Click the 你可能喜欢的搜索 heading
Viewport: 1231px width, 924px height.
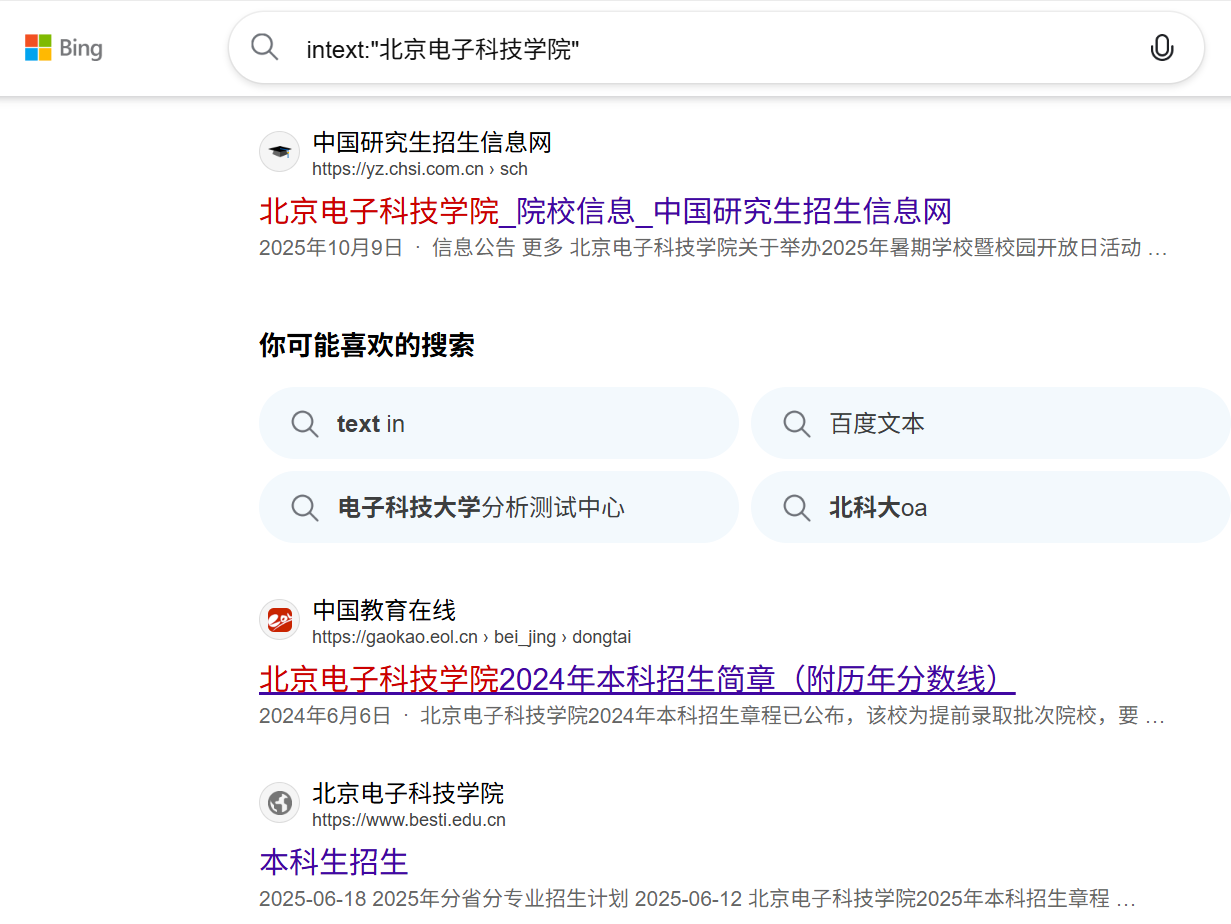click(367, 346)
